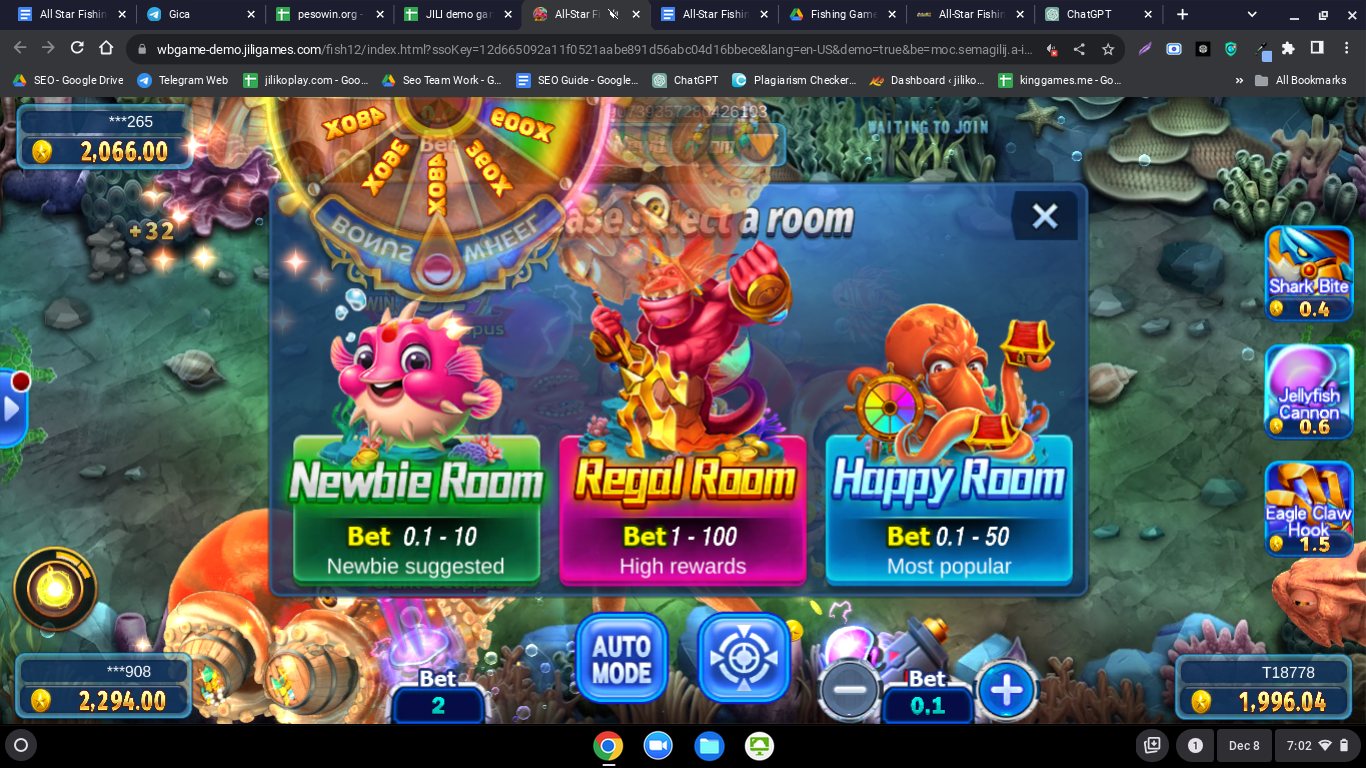Switch to the JILI demo games tab

click(457, 15)
